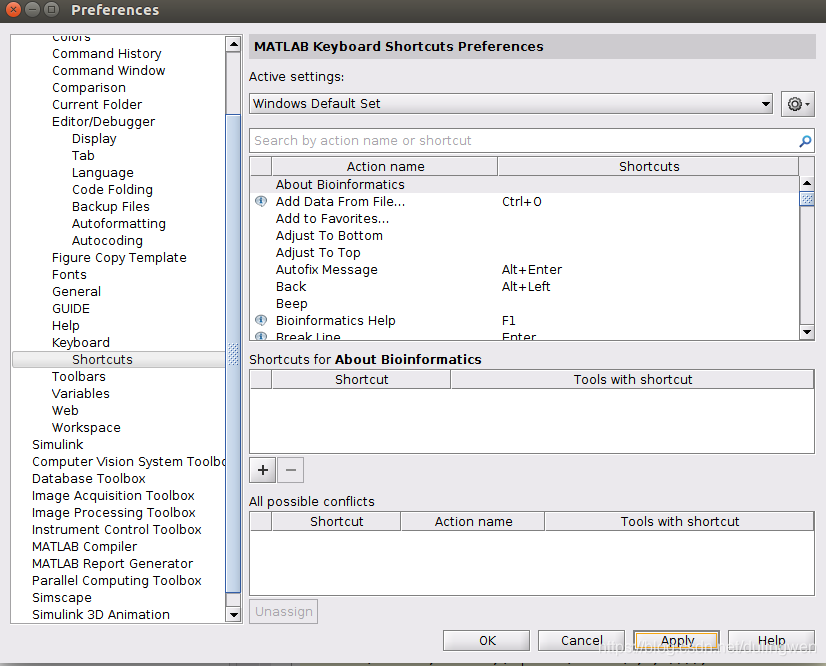Open Command History preferences
Viewport: 826px width, 666px height.
coord(106,54)
